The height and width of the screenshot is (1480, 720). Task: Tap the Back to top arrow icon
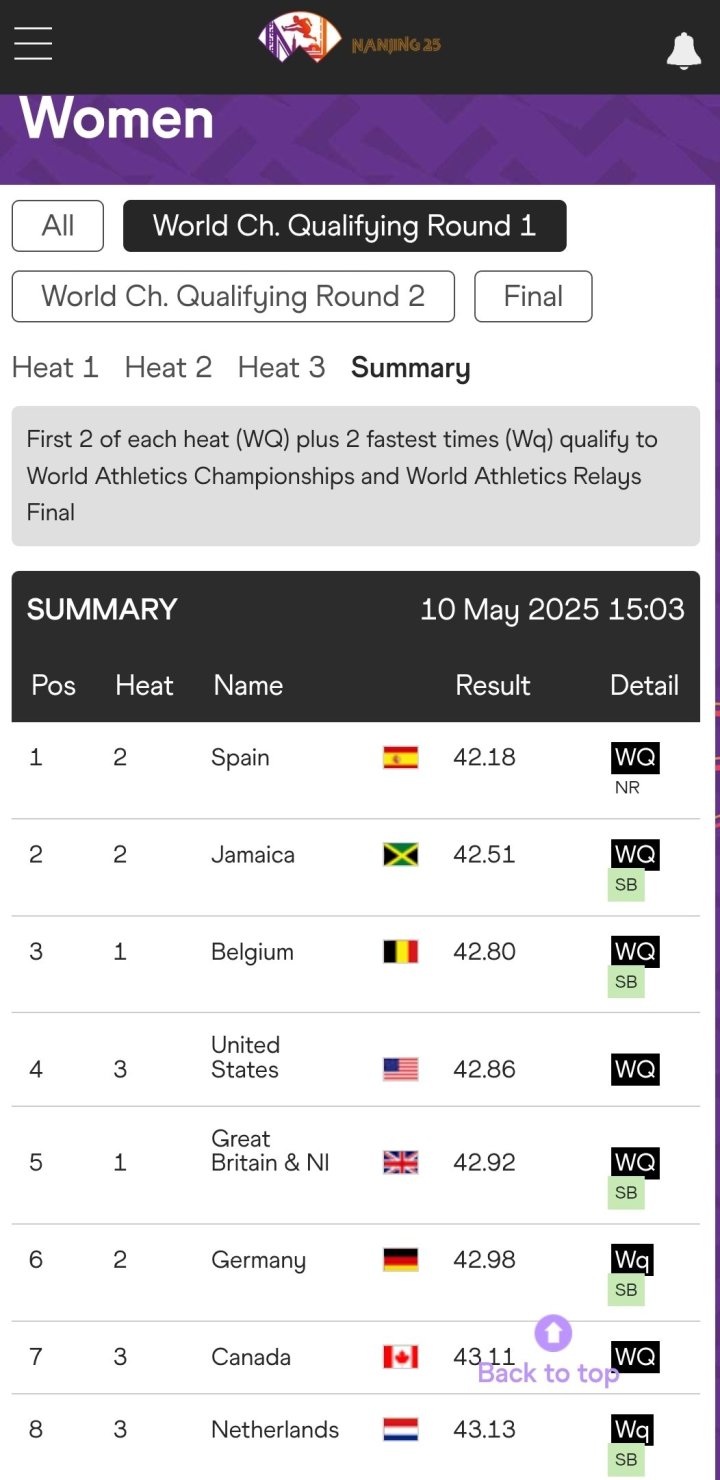553,1333
